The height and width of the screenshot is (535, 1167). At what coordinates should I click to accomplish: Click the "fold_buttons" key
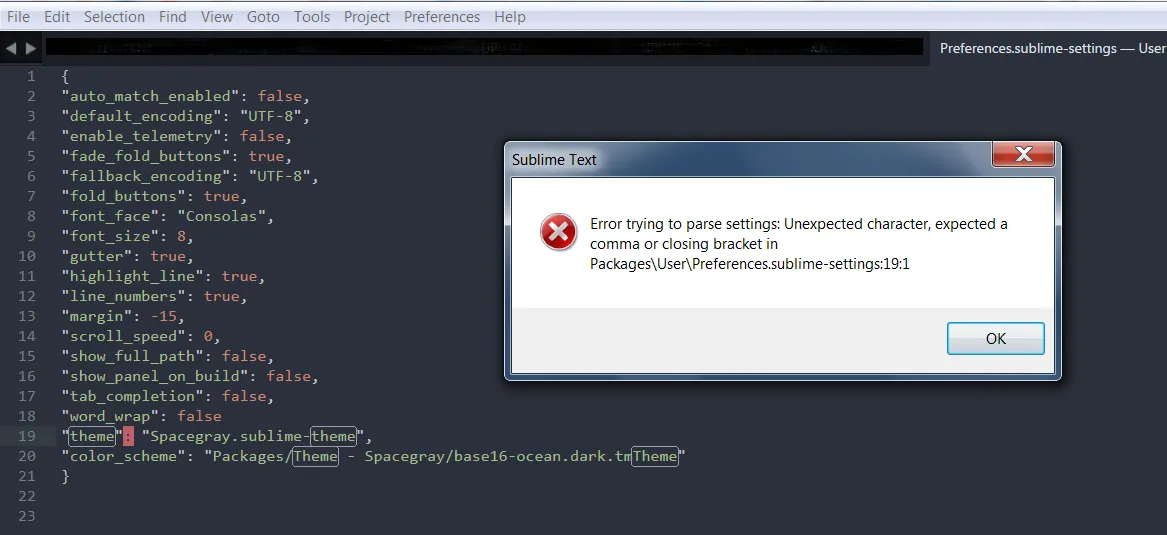point(124,196)
